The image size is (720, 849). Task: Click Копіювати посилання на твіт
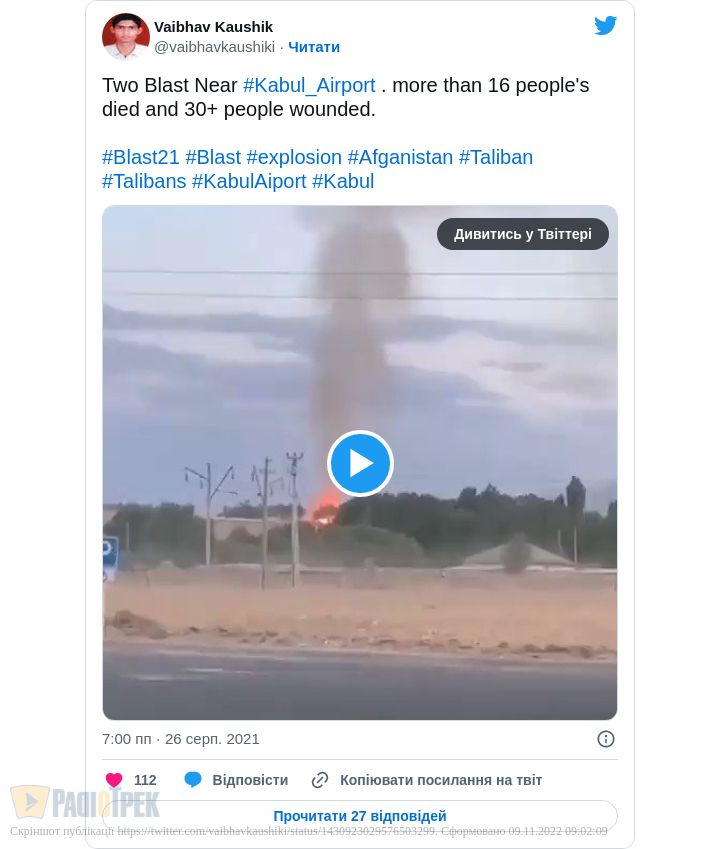pyautogui.click(x=441, y=780)
